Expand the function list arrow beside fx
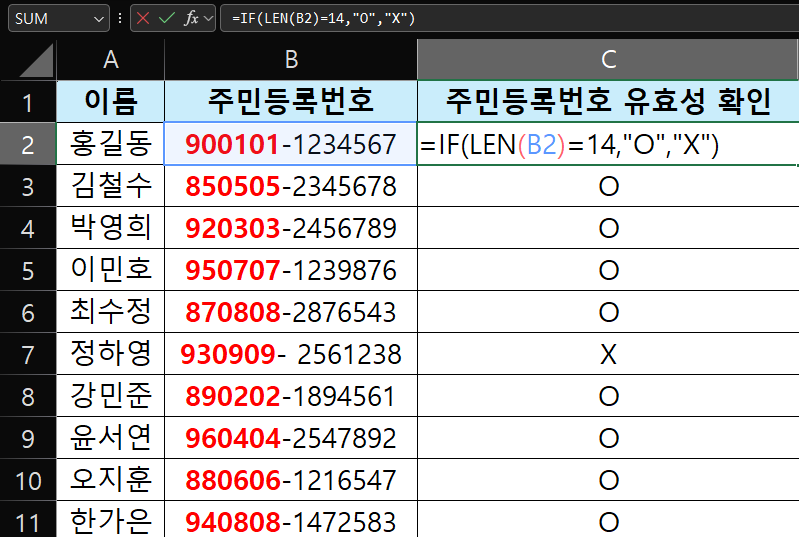The image size is (799, 537). pos(208,19)
